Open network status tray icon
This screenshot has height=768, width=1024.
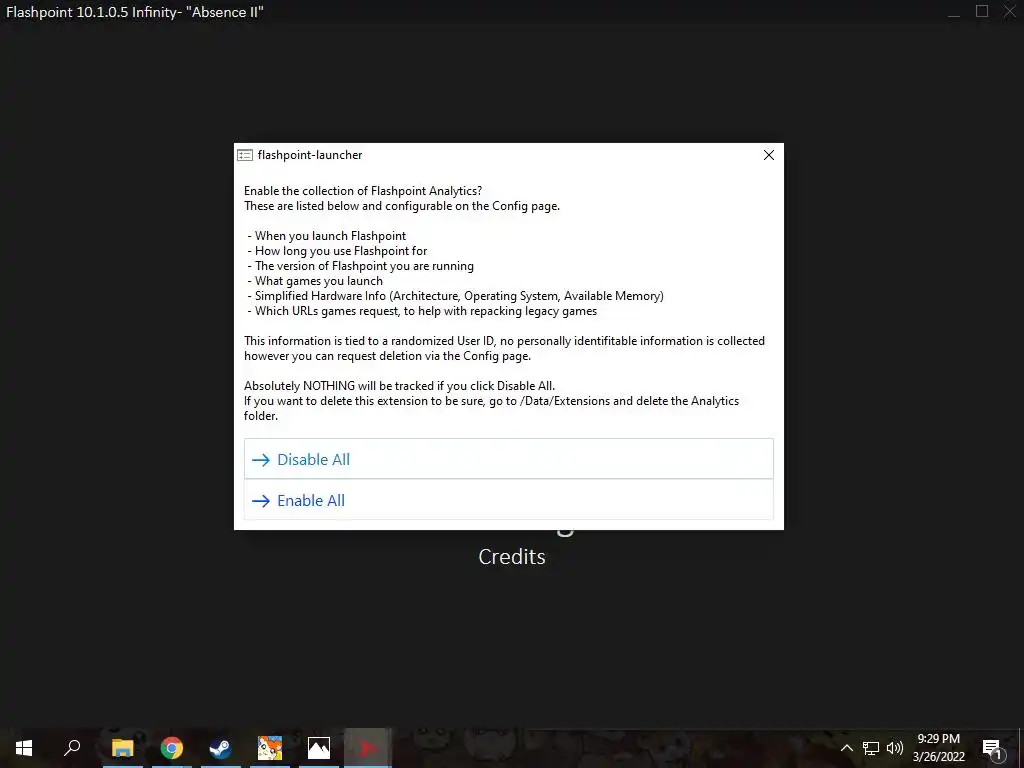click(x=871, y=748)
